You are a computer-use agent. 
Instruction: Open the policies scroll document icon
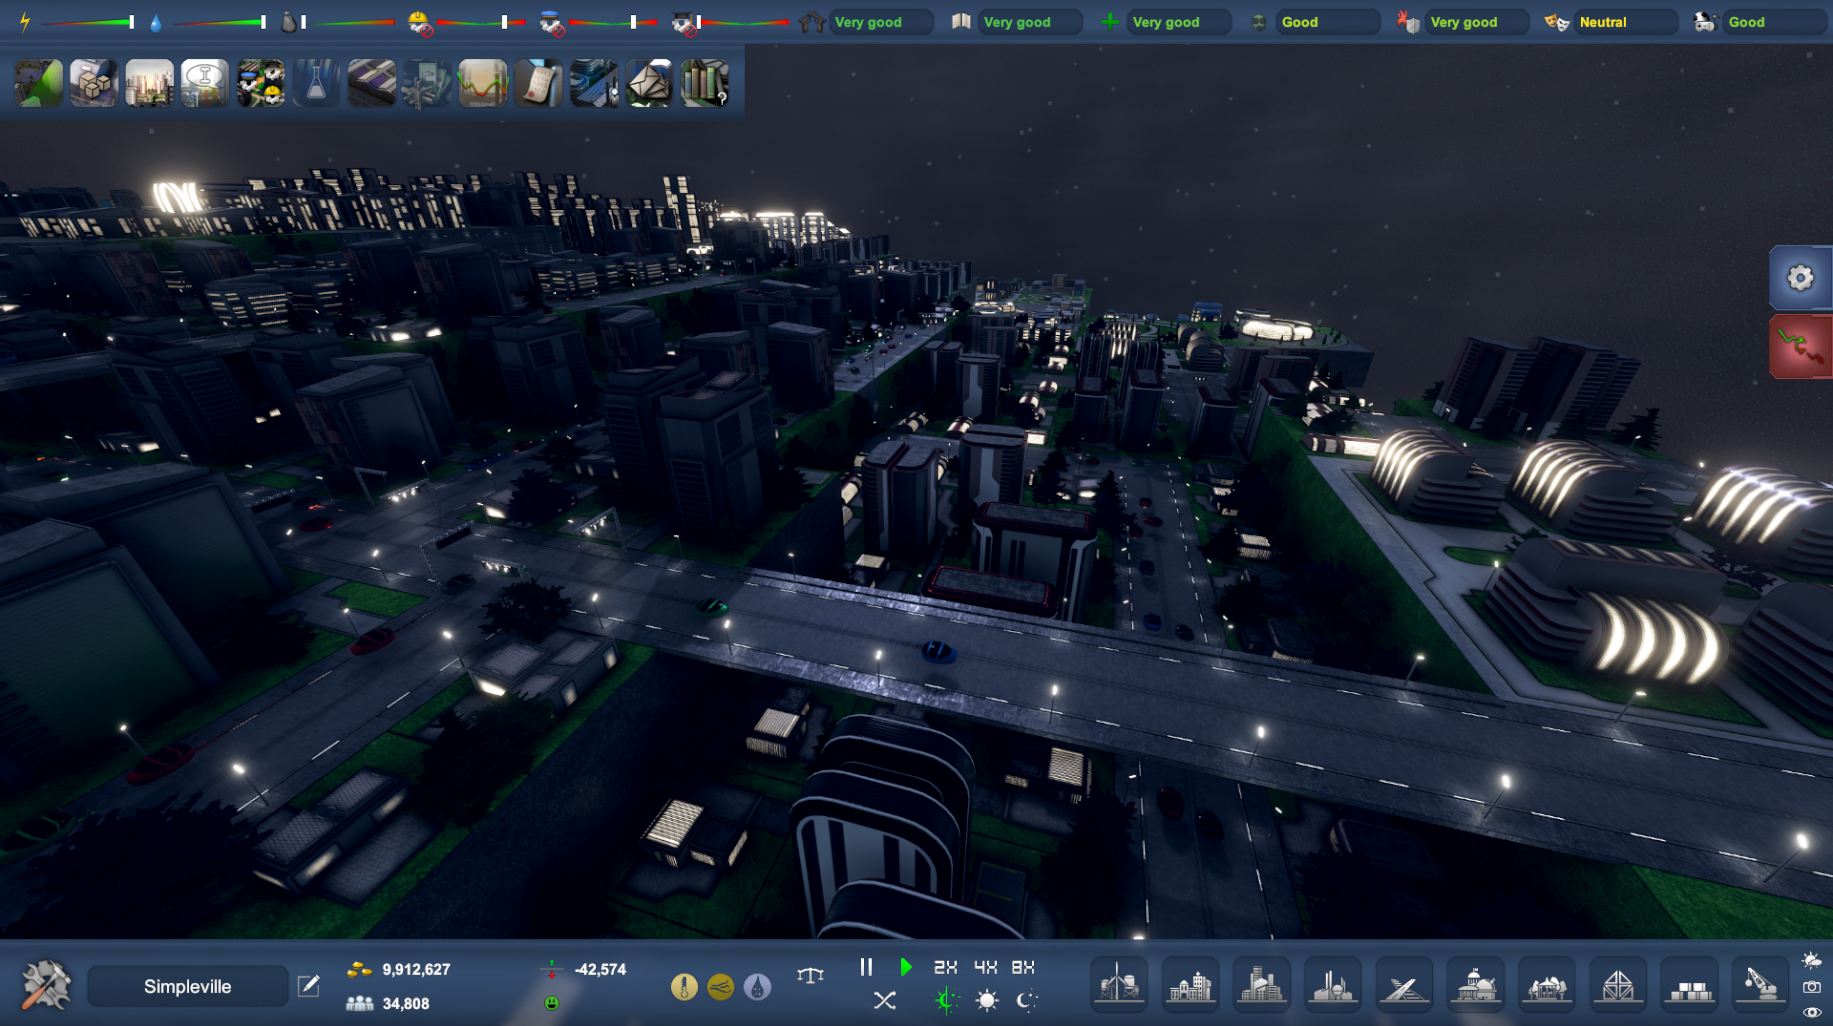point(538,83)
